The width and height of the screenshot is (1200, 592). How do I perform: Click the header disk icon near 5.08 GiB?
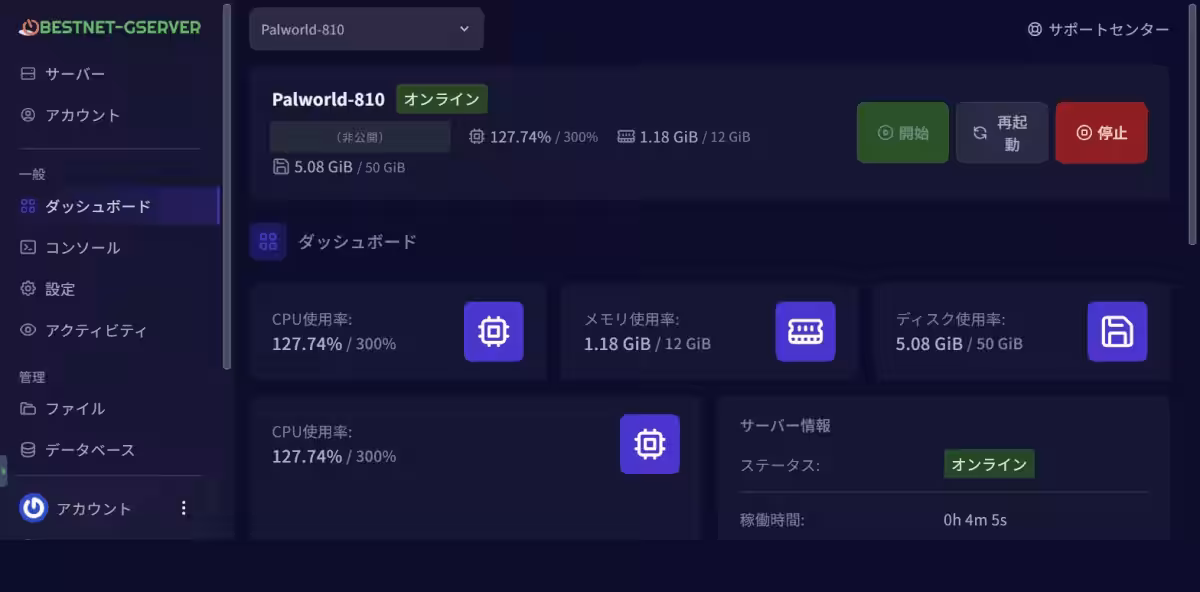(x=281, y=167)
